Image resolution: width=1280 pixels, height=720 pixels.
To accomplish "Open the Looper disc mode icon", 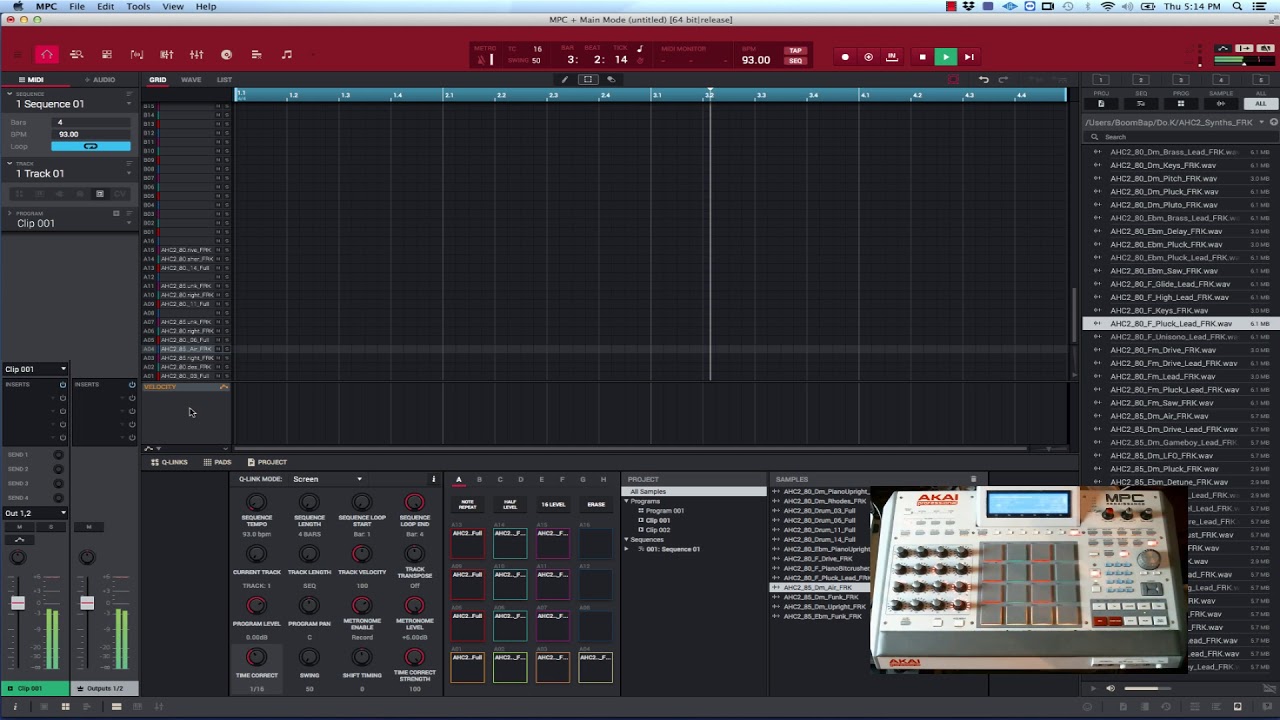I will (x=226, y=55).
